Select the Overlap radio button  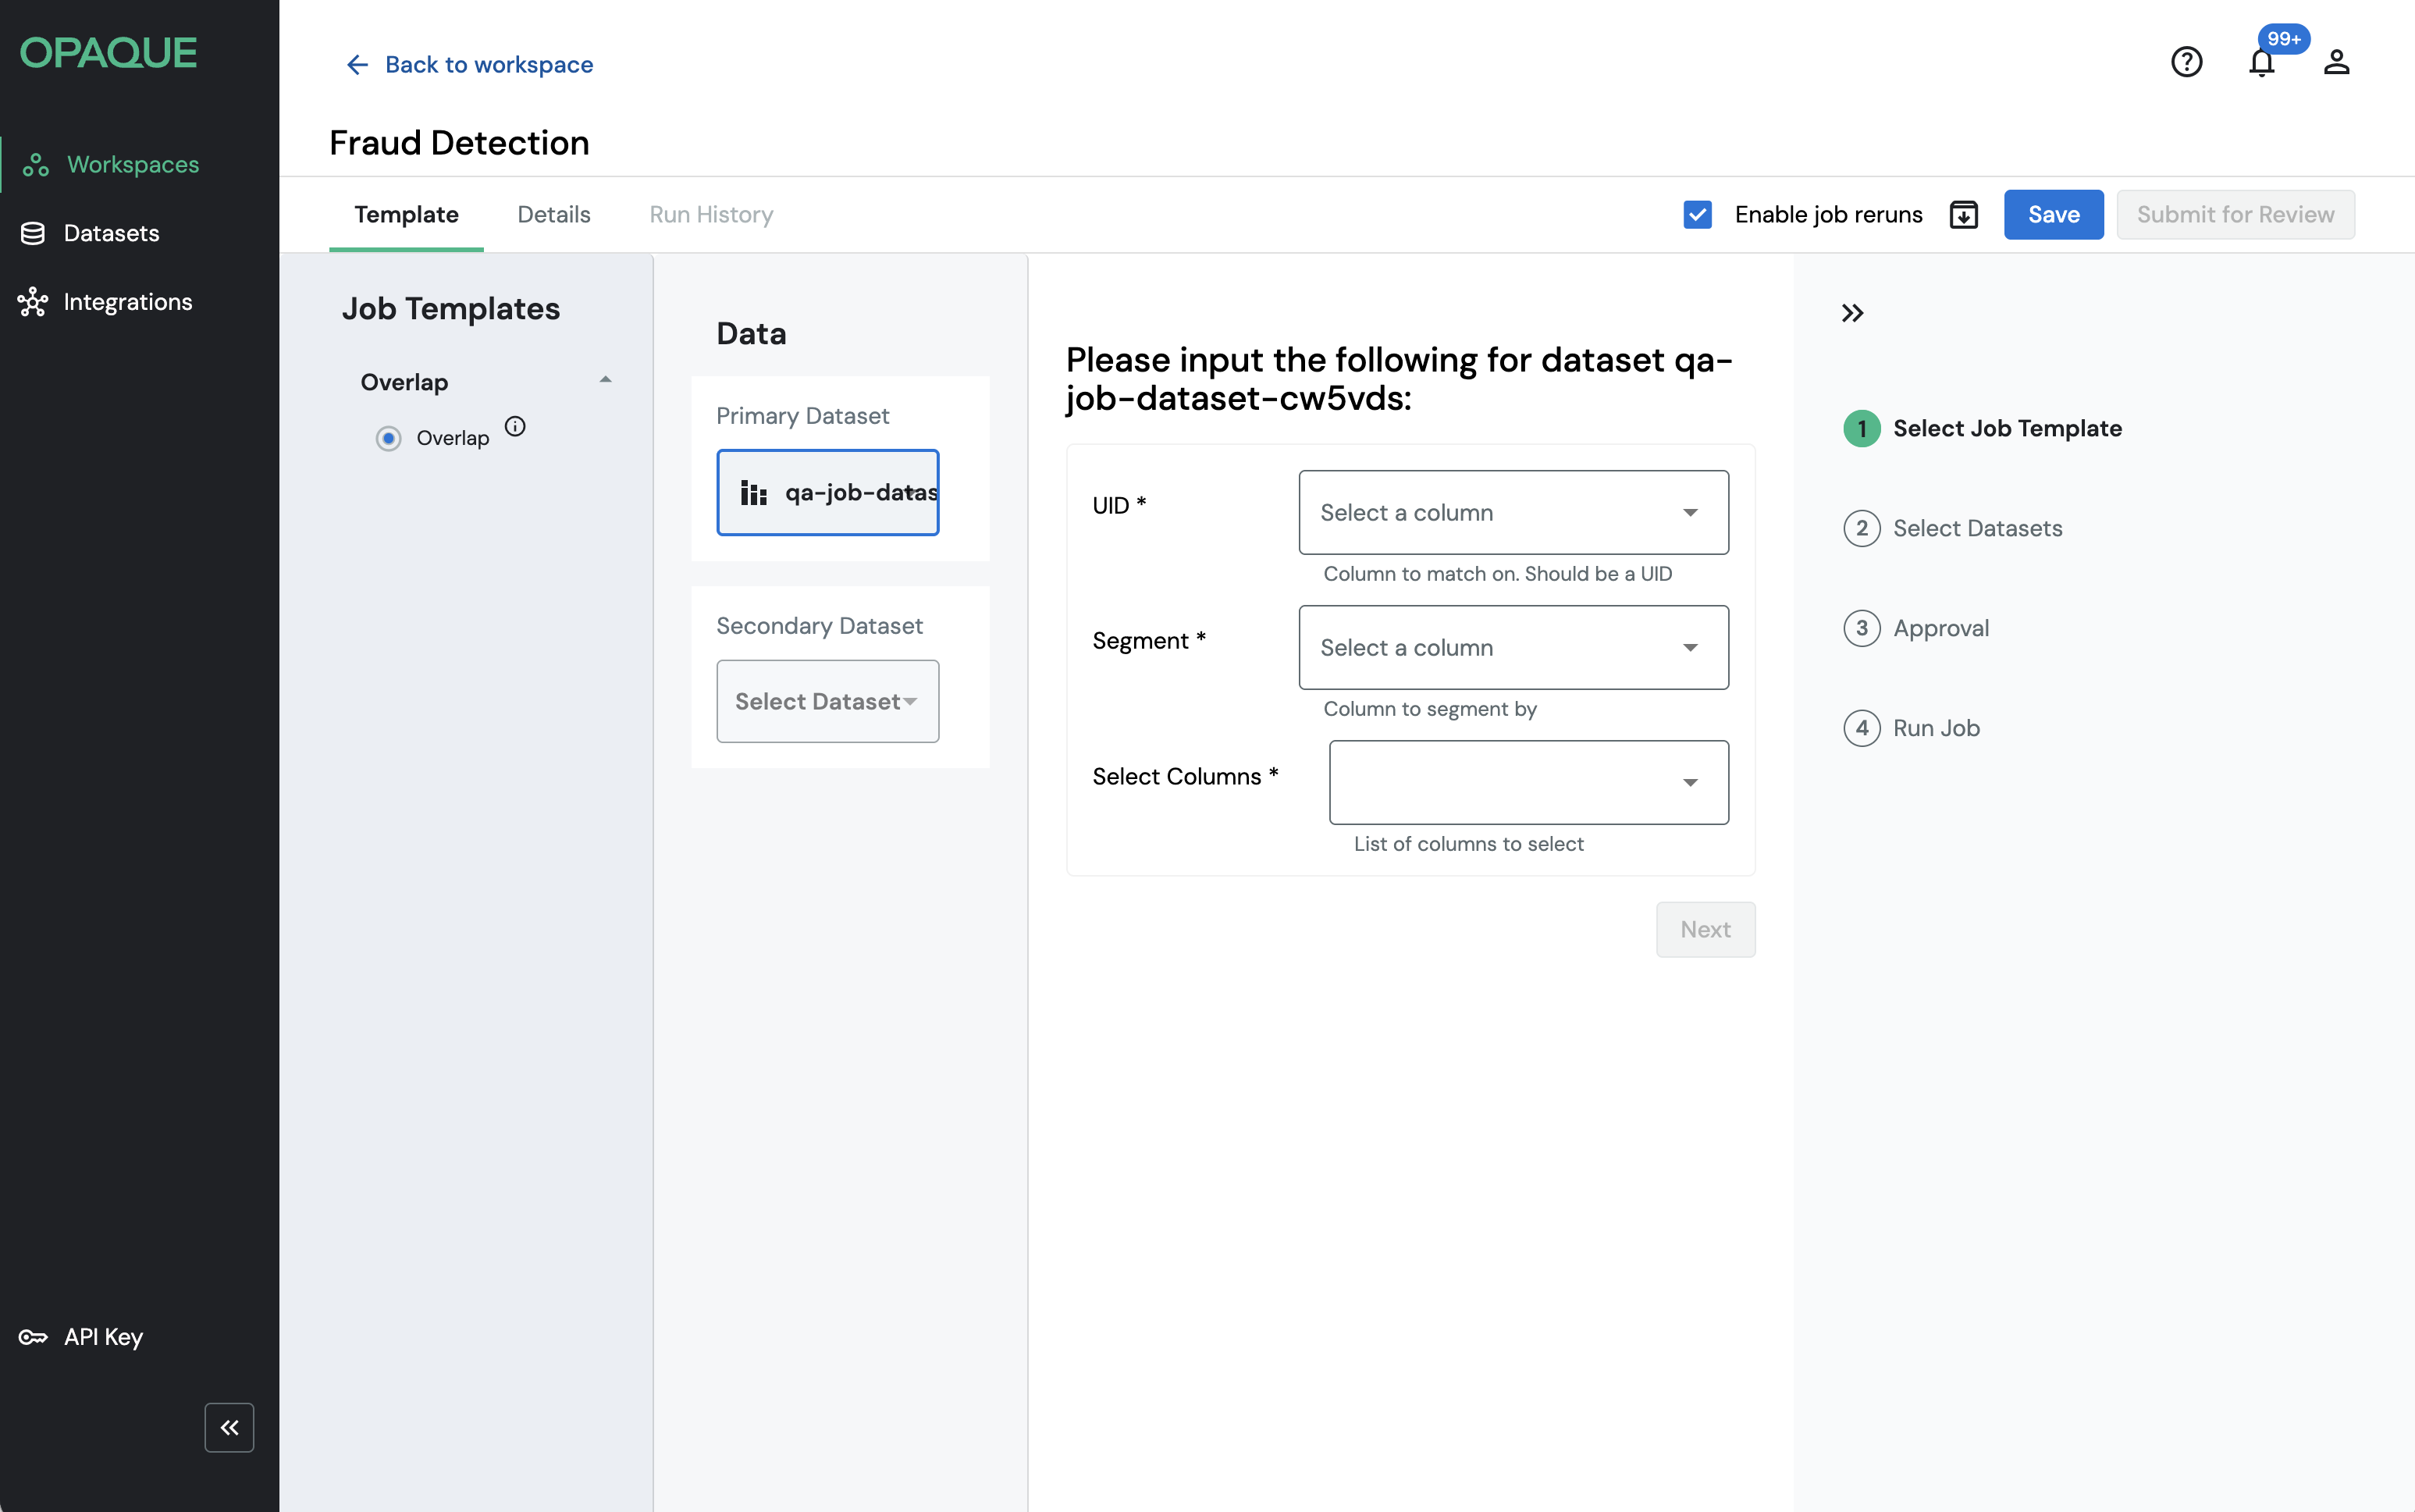388,439
